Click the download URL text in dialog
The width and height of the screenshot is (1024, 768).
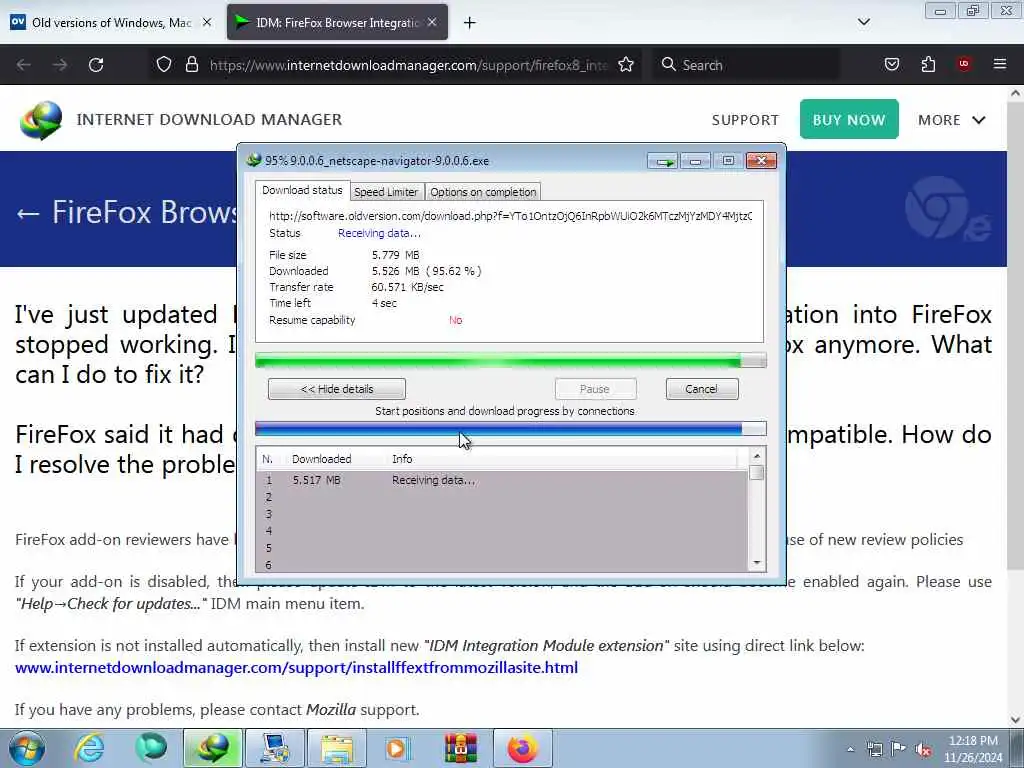pyautogui.click(x=511, y=216)
